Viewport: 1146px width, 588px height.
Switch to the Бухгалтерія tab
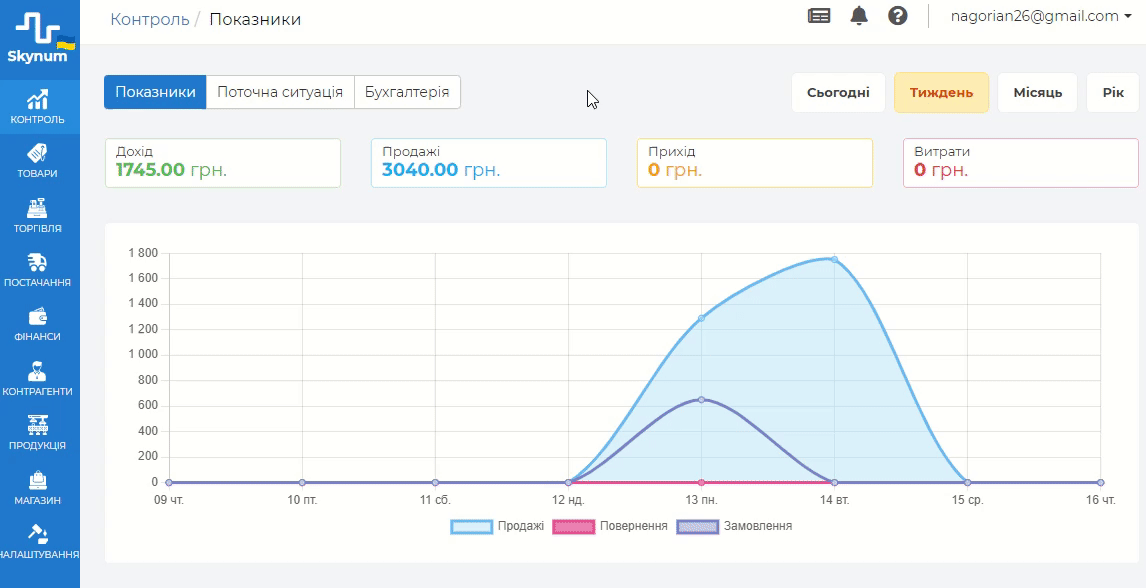click(407, 92)
